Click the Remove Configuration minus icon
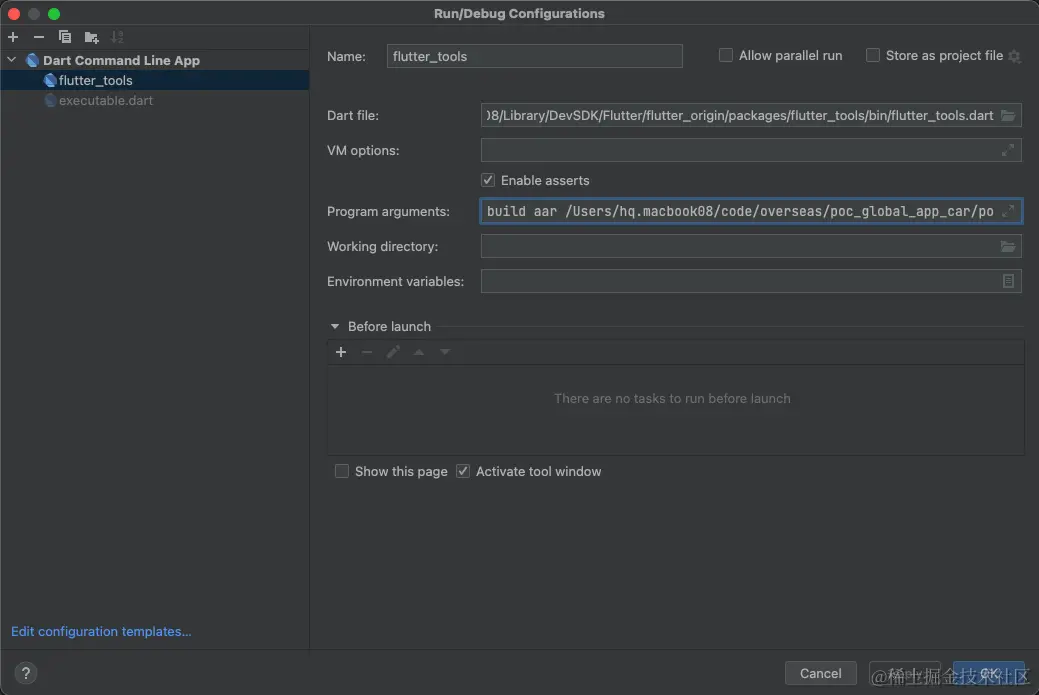The width and height of the screenshot is (1039, 695). 39,37
